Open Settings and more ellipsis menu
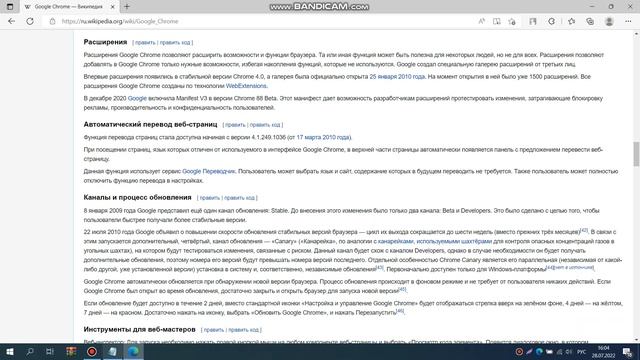This screenshot has height=360, width=640. tap(628, 21)
